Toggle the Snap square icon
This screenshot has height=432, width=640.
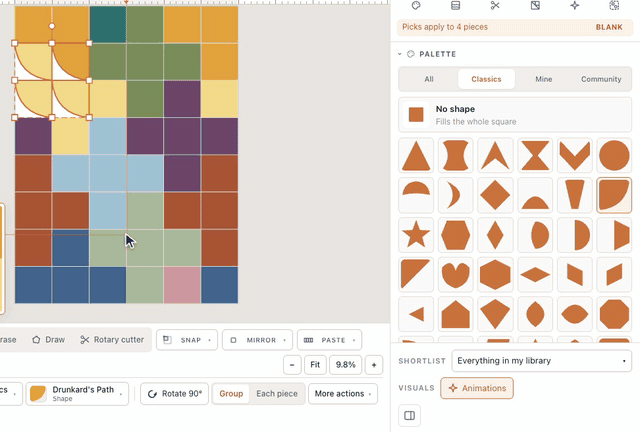click(x=167, y=340)
